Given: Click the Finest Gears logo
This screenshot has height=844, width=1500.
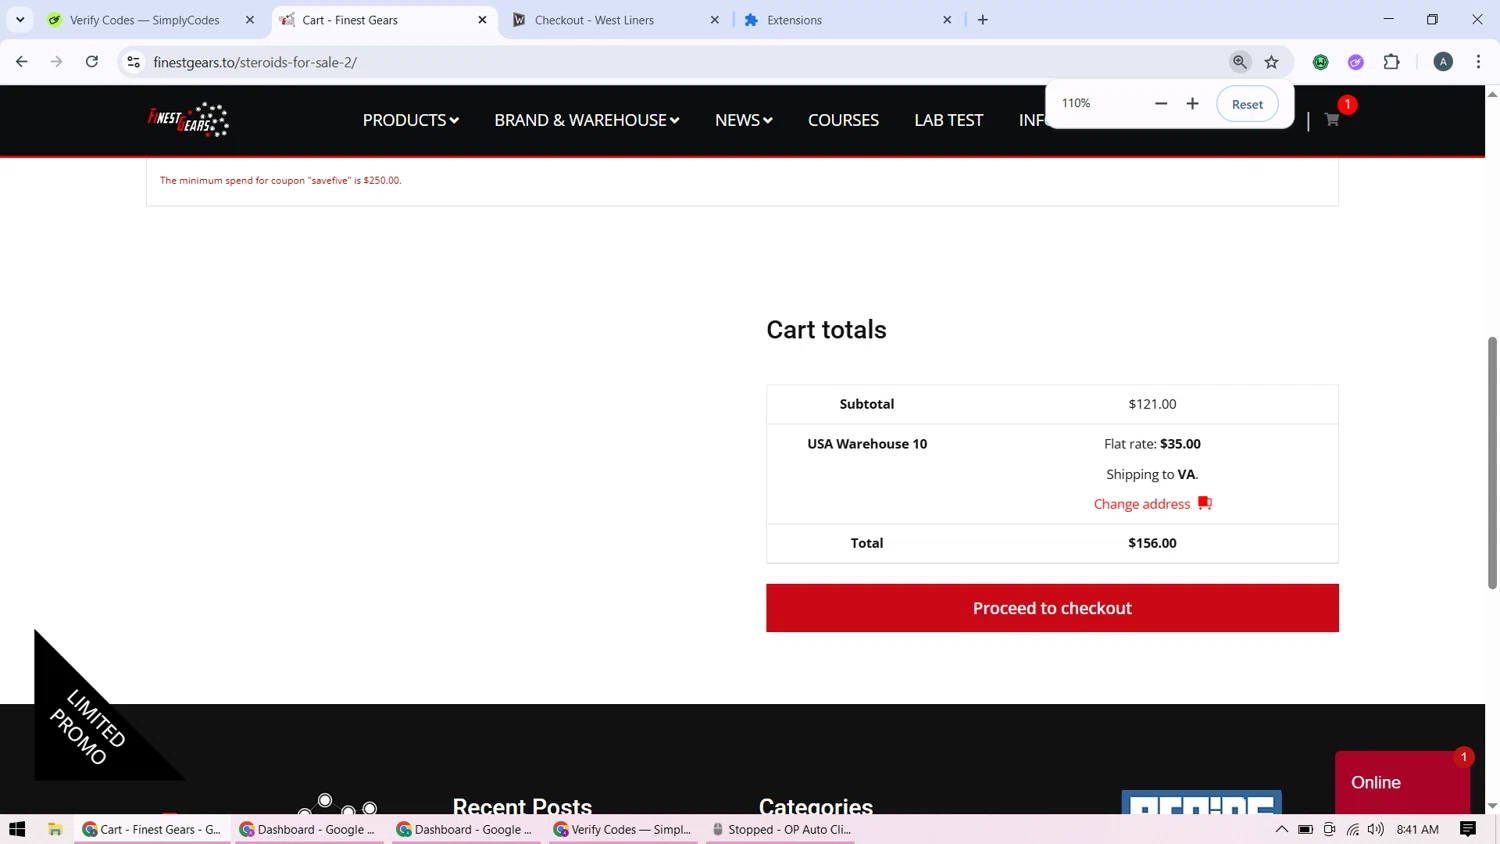Looking at the screenshot, I should (x=188, y=120).
